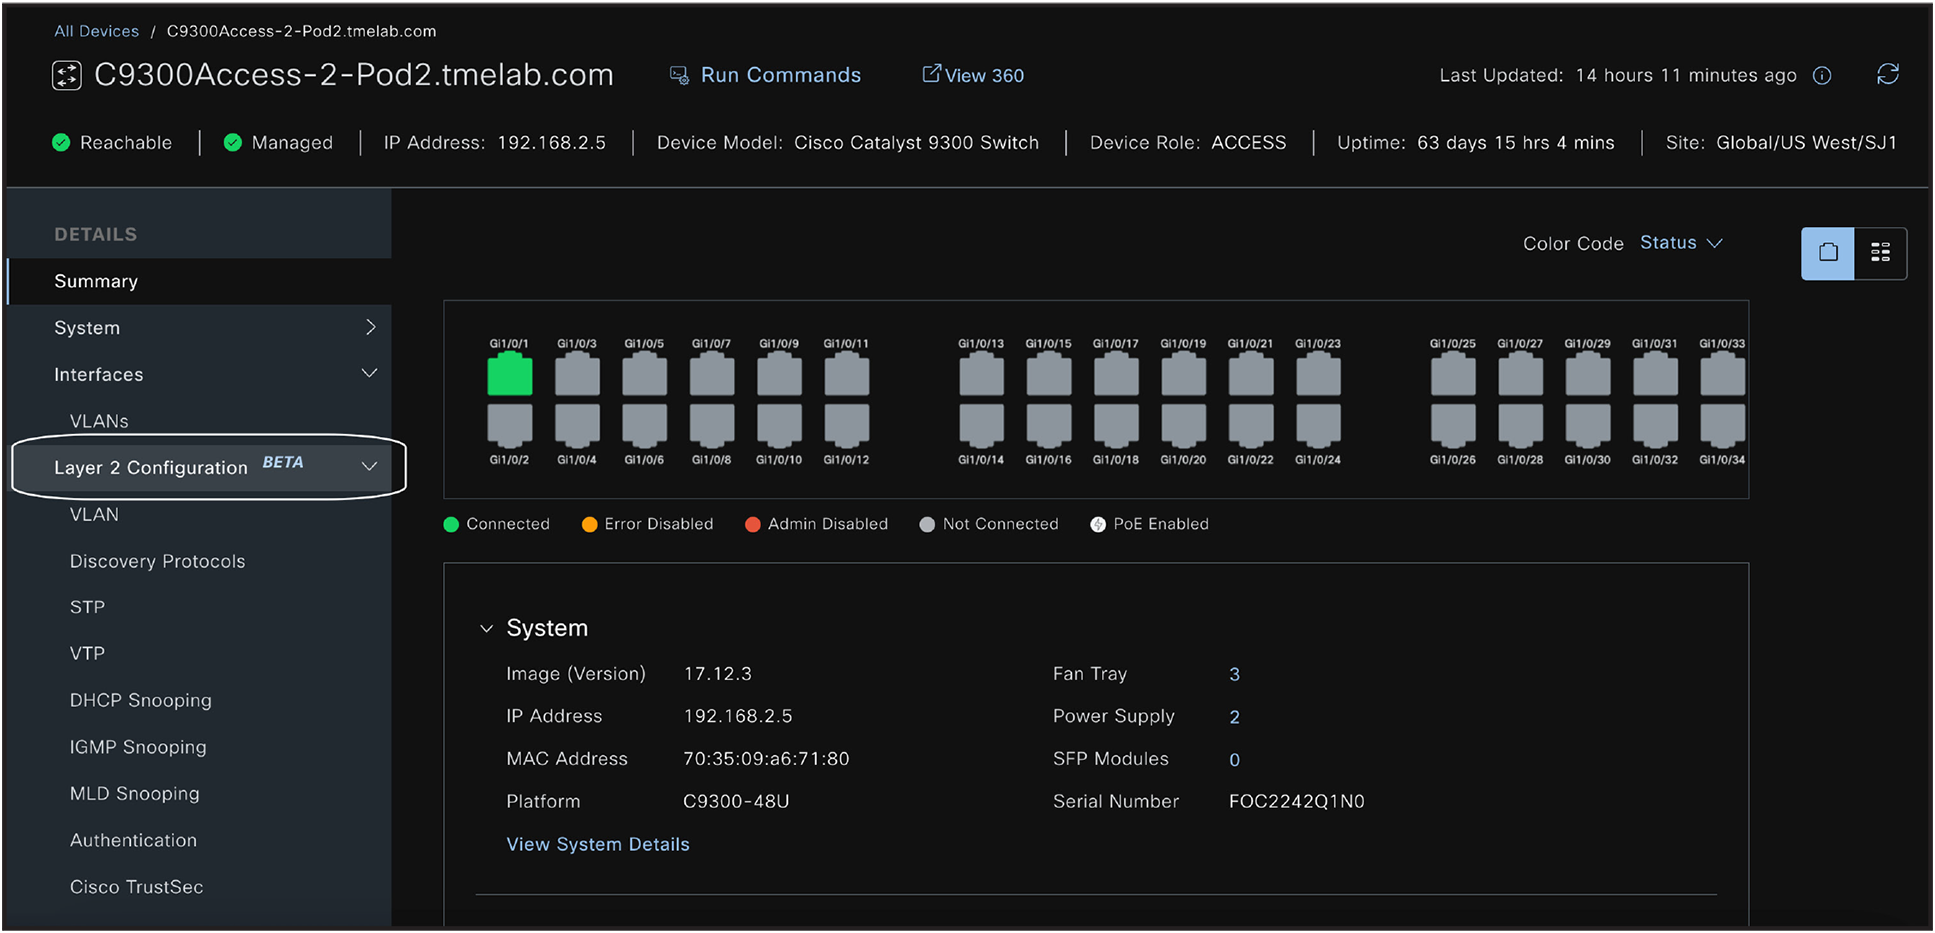1935x933 pixels.
Task: Click the green Reachable status icon
Action: [x=61, y=142]
